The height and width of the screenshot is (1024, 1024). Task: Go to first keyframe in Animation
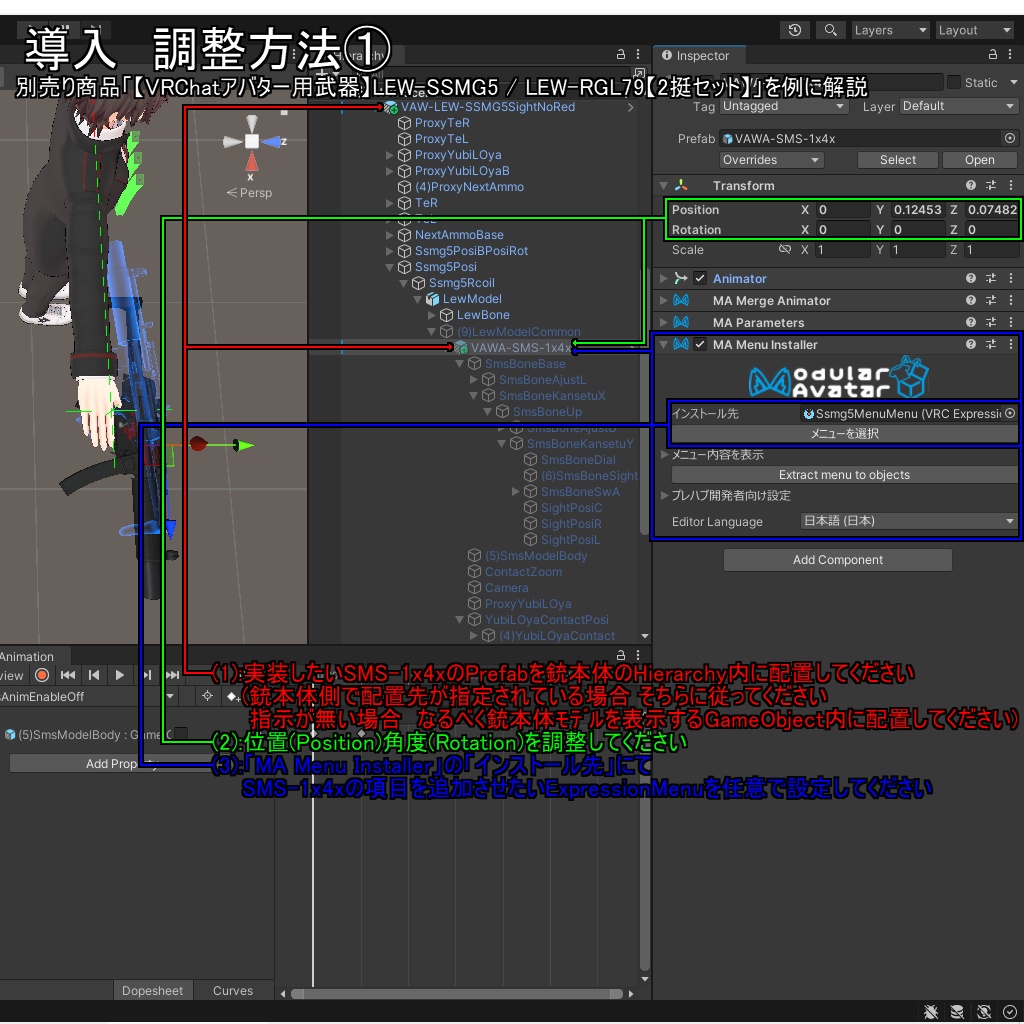(x=67, y=675)
